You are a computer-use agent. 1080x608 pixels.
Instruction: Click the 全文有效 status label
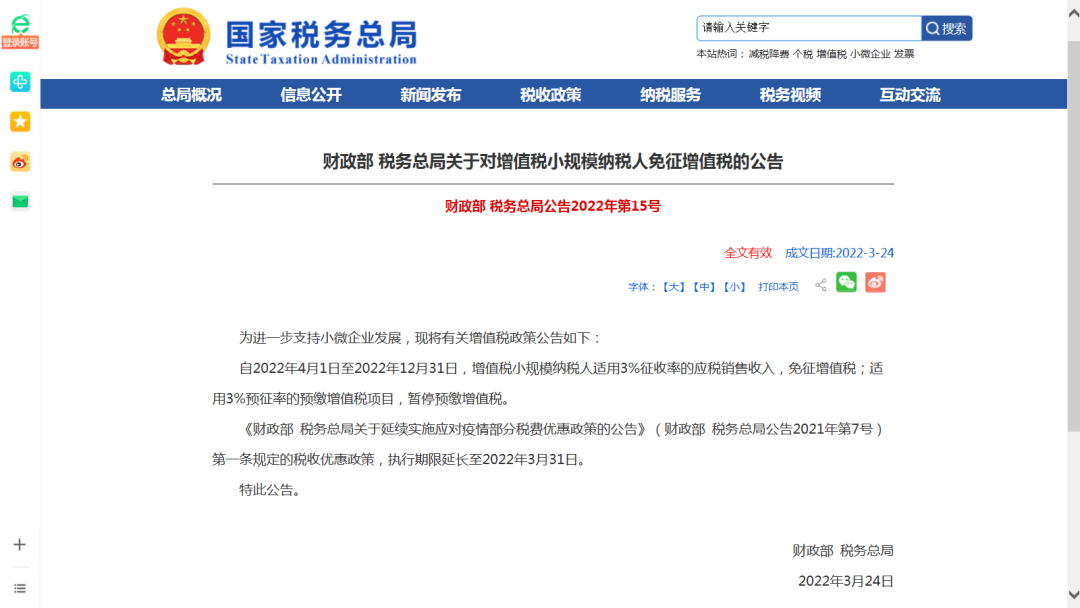tap(748, 253)
